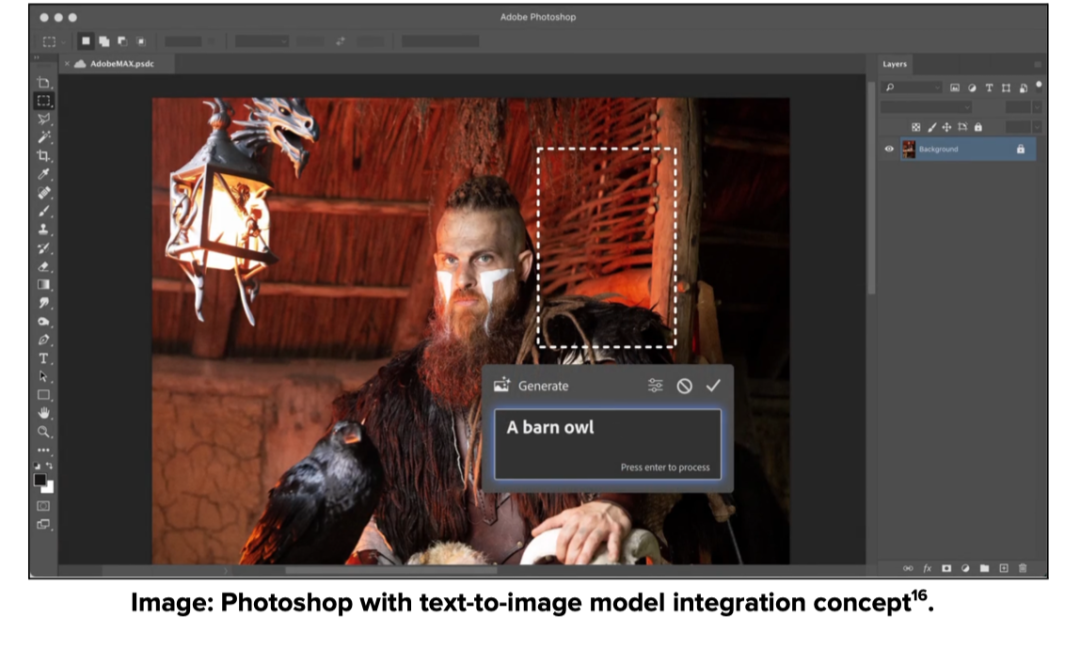Toggle prevent artboard auto-nesting lock
This screenshot has width=1080, height=649.
point(962,127)
